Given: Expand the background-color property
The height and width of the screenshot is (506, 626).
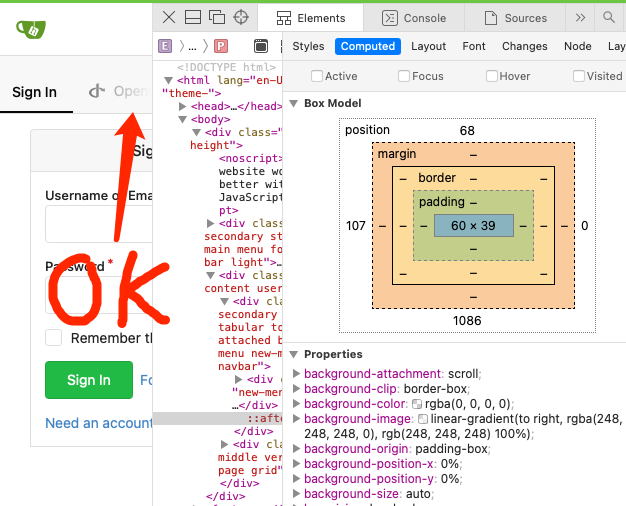Looking at the screenshot, I should click(296, 404).
